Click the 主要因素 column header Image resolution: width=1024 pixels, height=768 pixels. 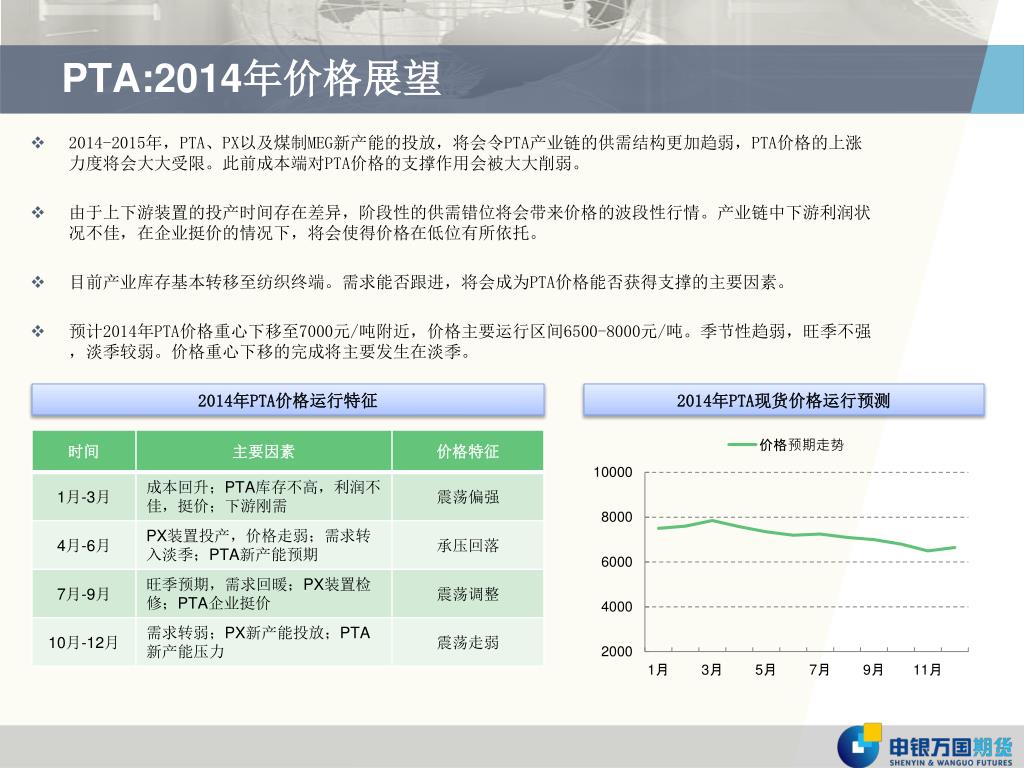pos(264,451)
